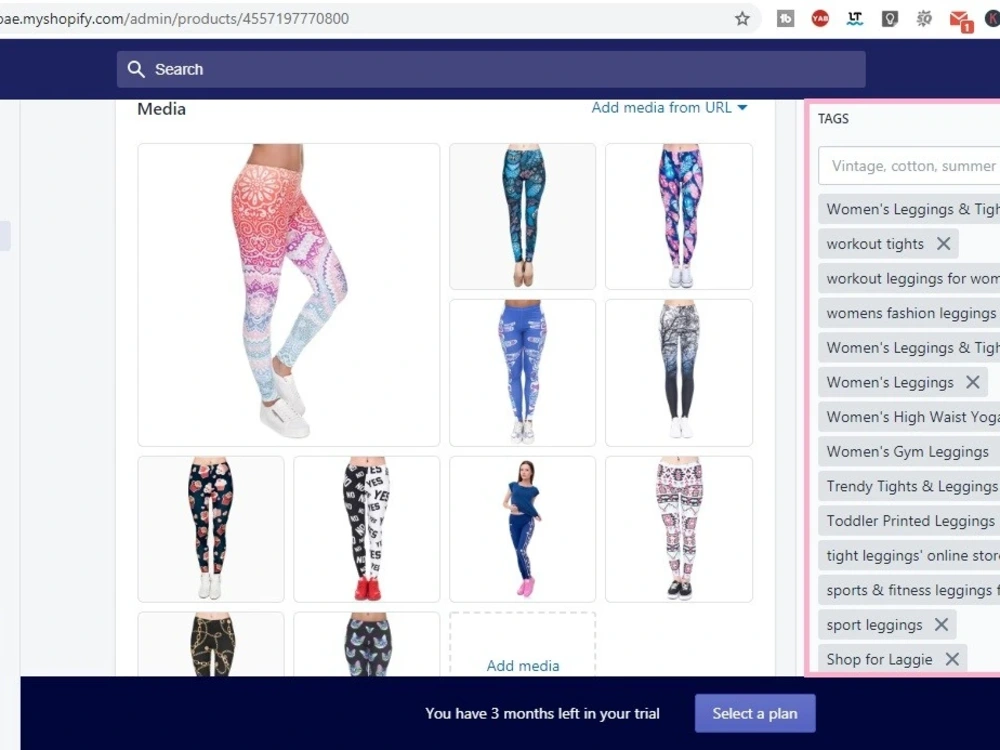Screen dimensions: 1000x750
Task: Click the browser address bar URL
Action: 175,18
